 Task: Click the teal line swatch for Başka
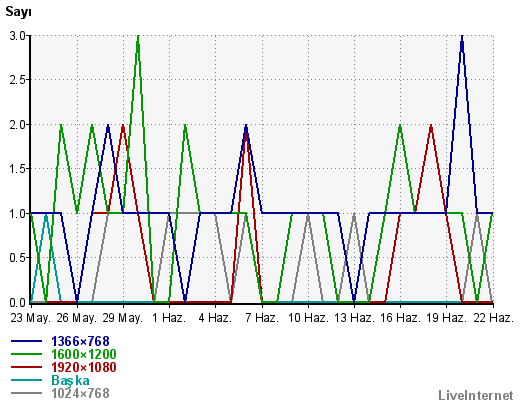[x=26, y=380]
